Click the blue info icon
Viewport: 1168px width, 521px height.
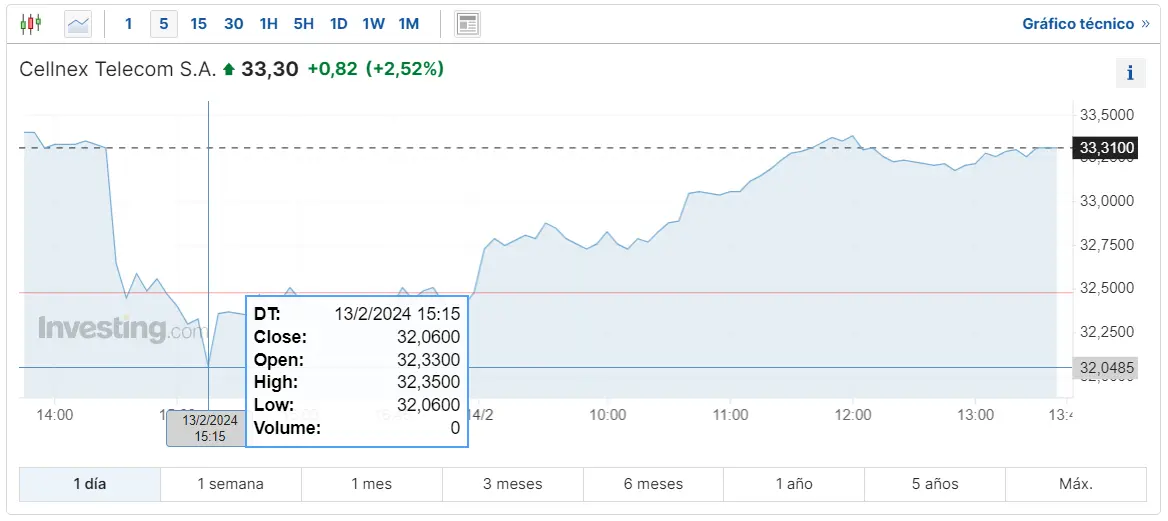coord(1130,73)
